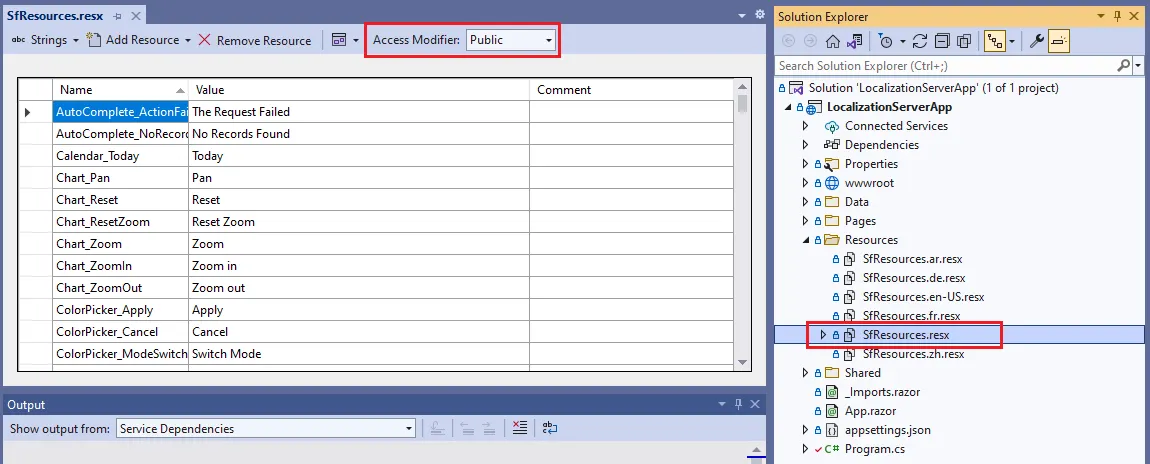Select SfResources.en-US.resx file
Image resolution: width=1150 pixels, height=464 pixels.
click(x=923, y=297)
